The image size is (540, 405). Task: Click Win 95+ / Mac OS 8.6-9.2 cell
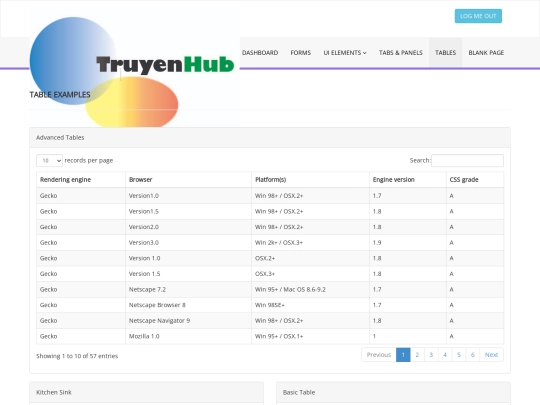click(x=310, y=289)
